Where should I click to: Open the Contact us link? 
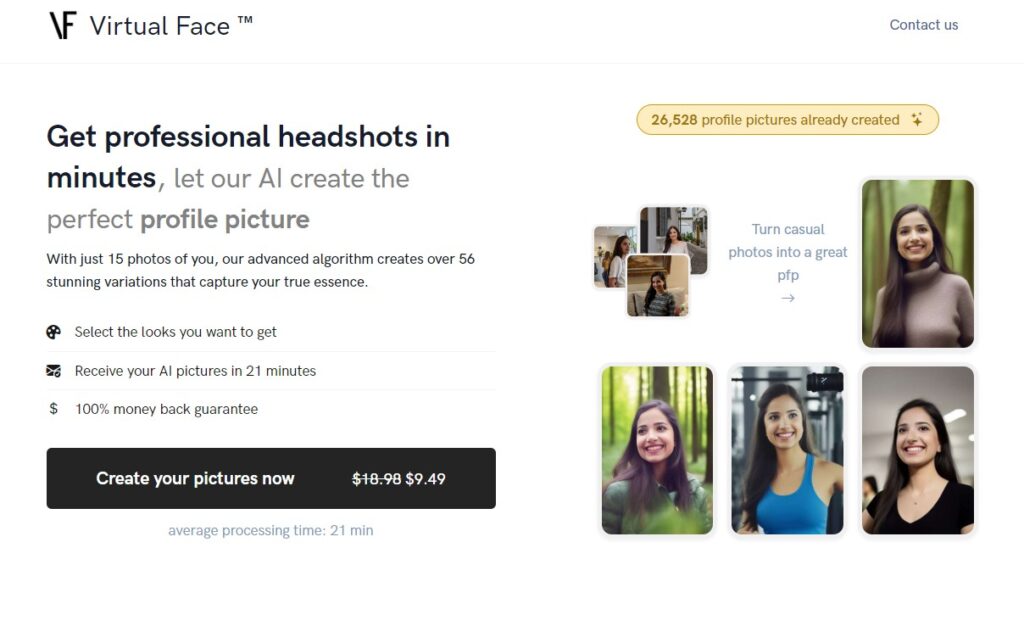point(923,25)
